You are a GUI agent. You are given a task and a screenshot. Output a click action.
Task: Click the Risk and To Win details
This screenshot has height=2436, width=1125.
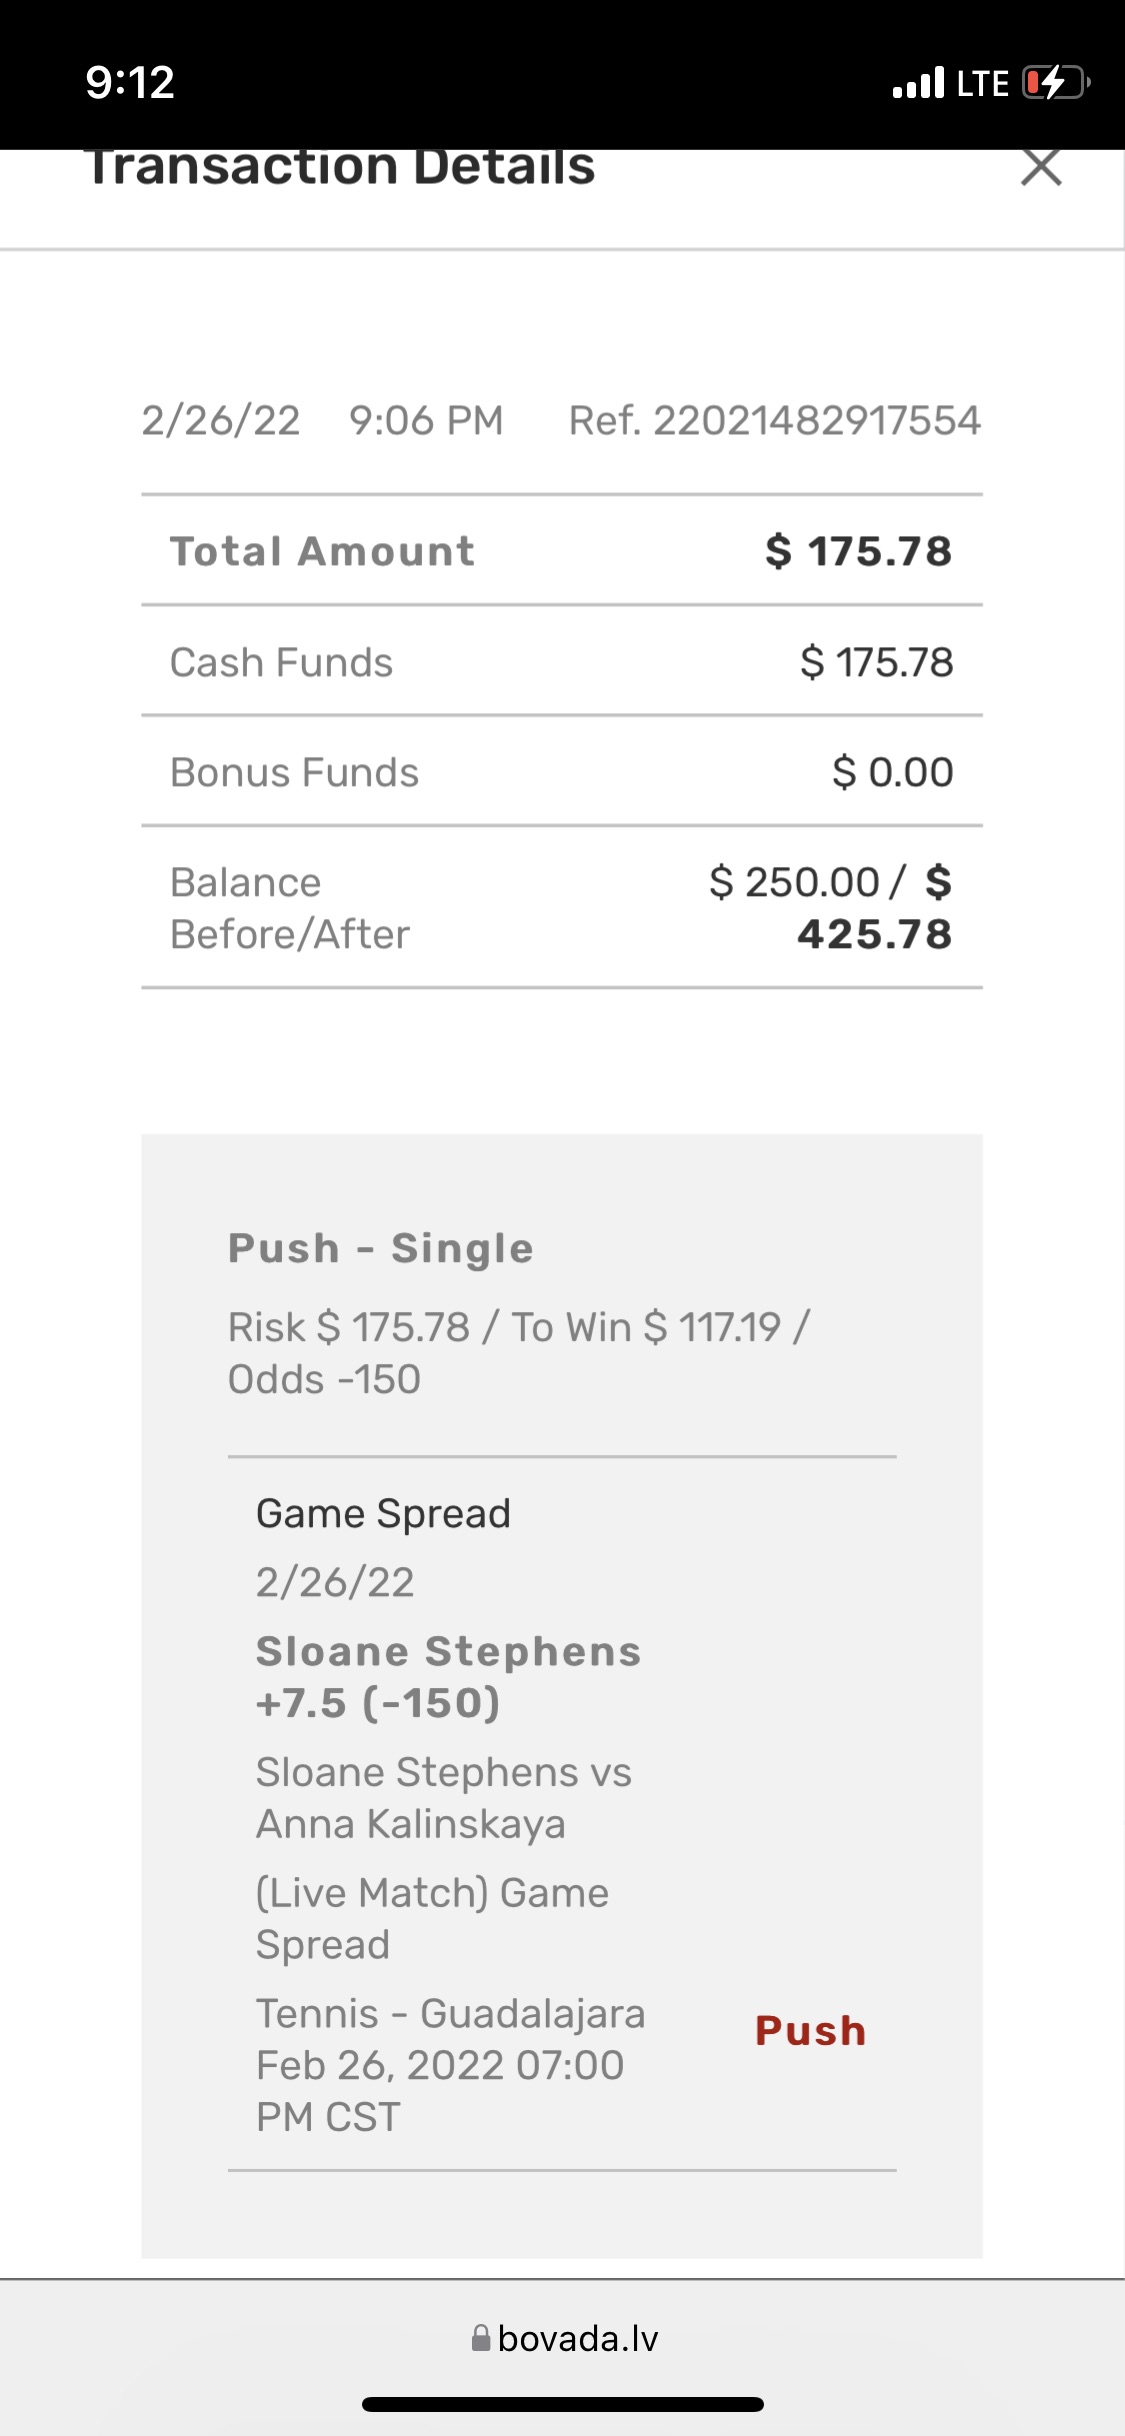click(518, 1353)
